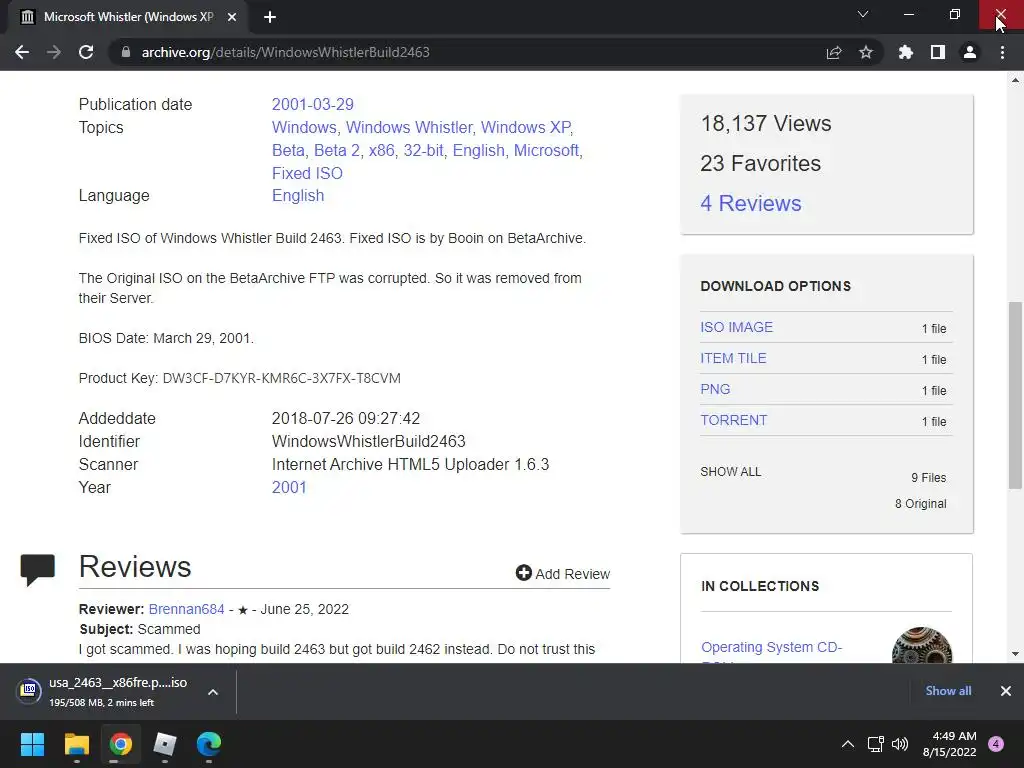The height and width of the screenshot is (768, 1024).
Task: Open Roblox Studio taskbar icon
Action: tap(165, 744)
